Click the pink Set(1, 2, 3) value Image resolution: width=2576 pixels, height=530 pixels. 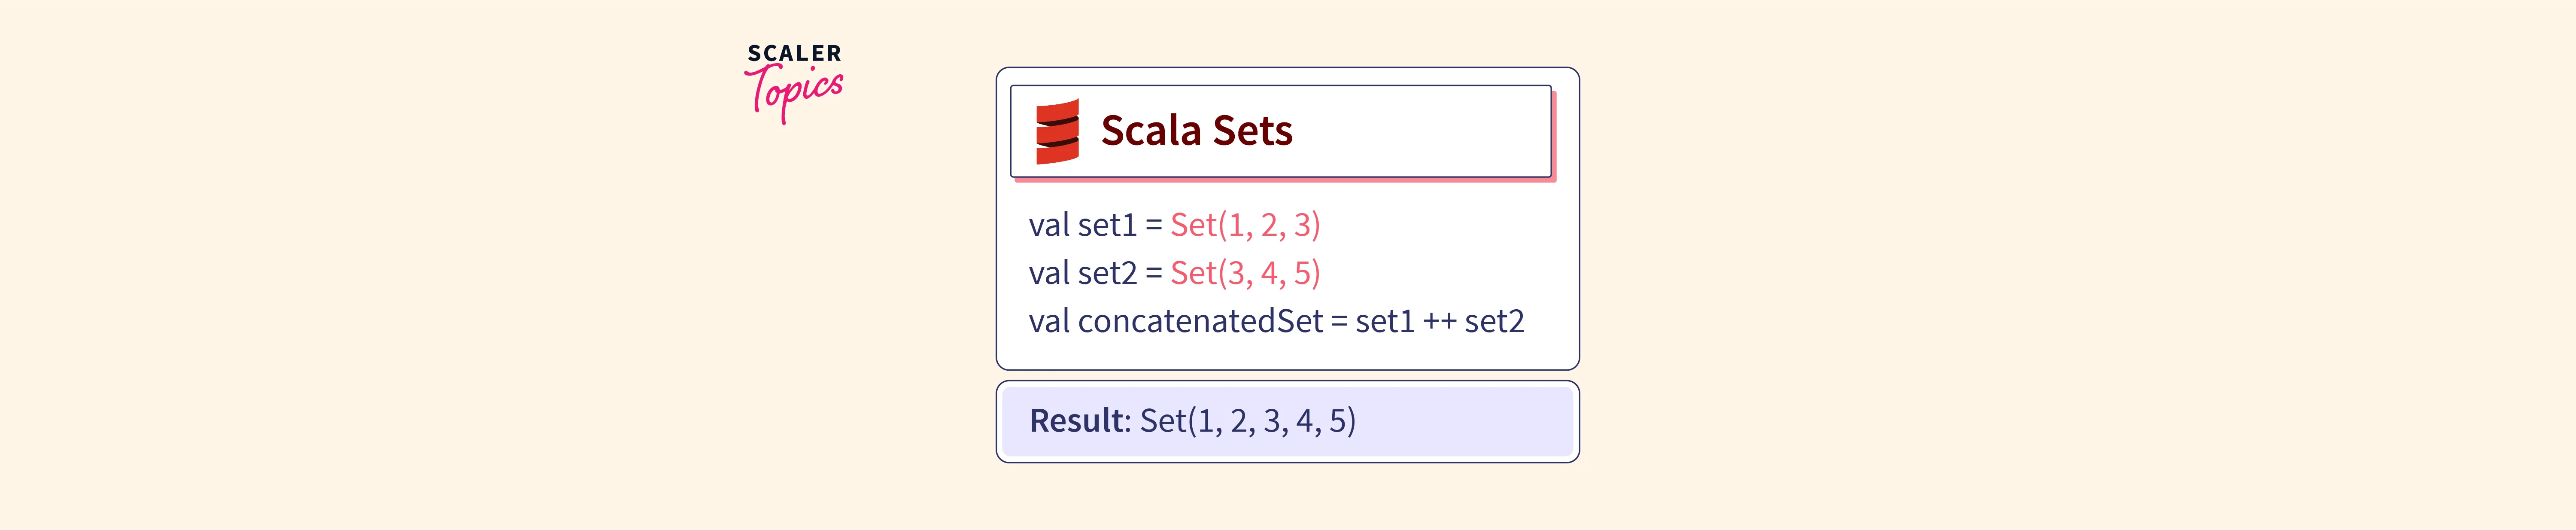(x=1245, y=225)
